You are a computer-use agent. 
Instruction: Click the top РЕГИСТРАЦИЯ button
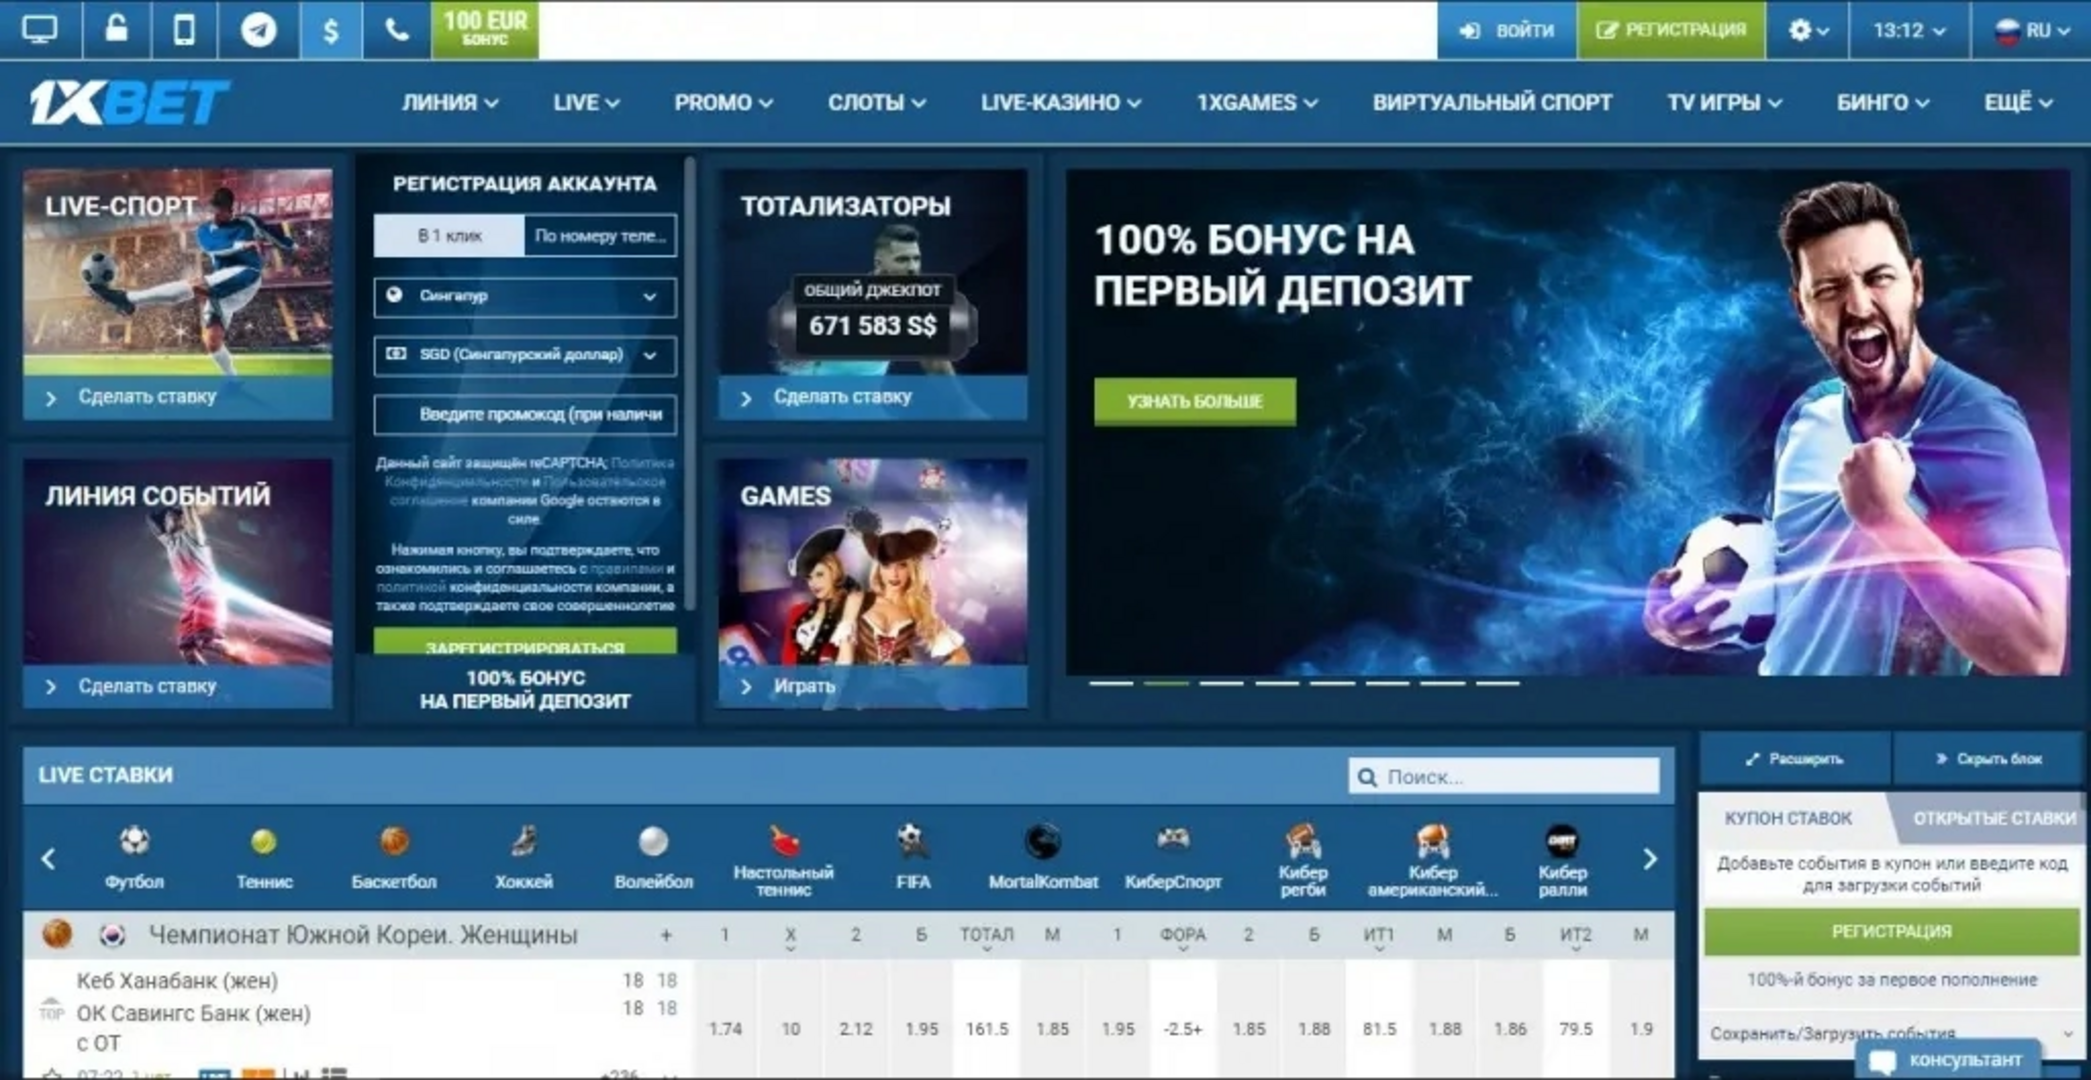click(1672, 30)
